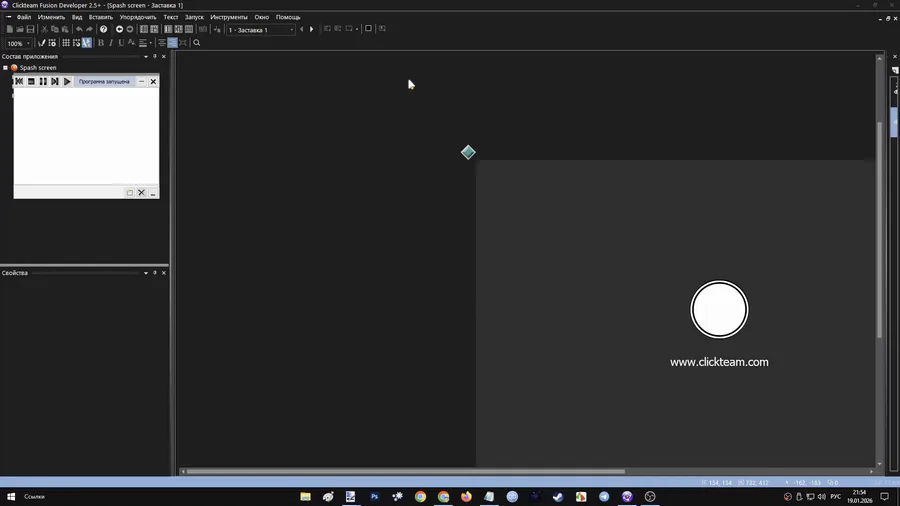The height and width of the screenshot is (506, 900).
Task: Open the Инструменты menu
Action: click(229, 17)
